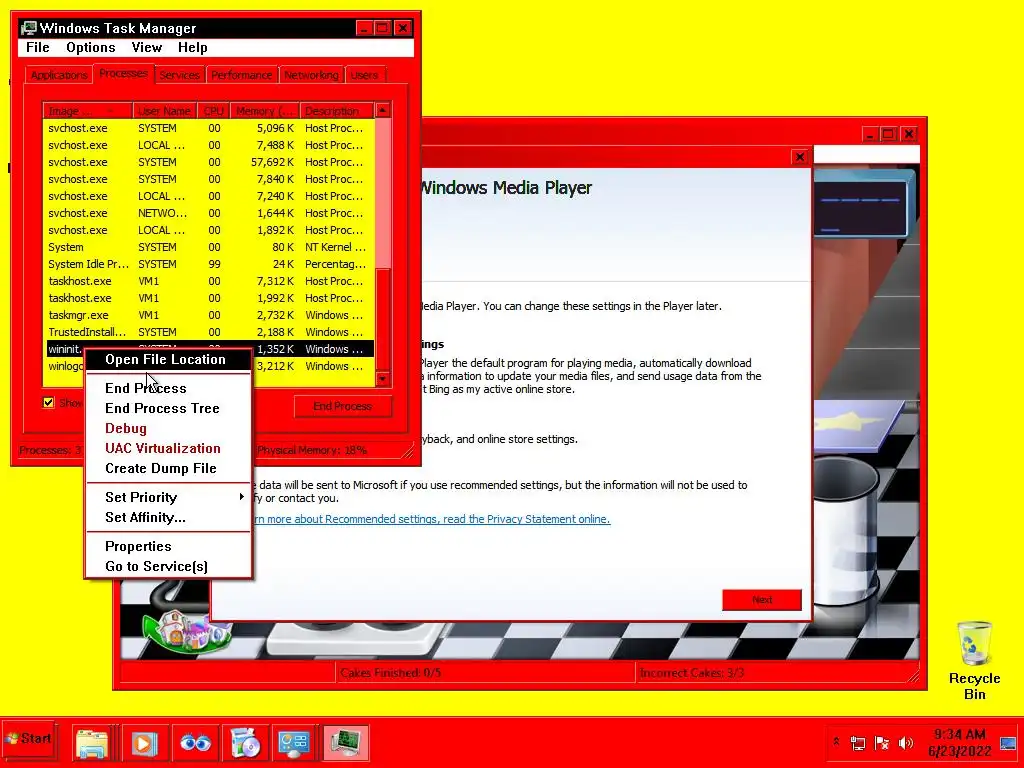Click the Task Manager taskbar button

(x=345, y=743)
